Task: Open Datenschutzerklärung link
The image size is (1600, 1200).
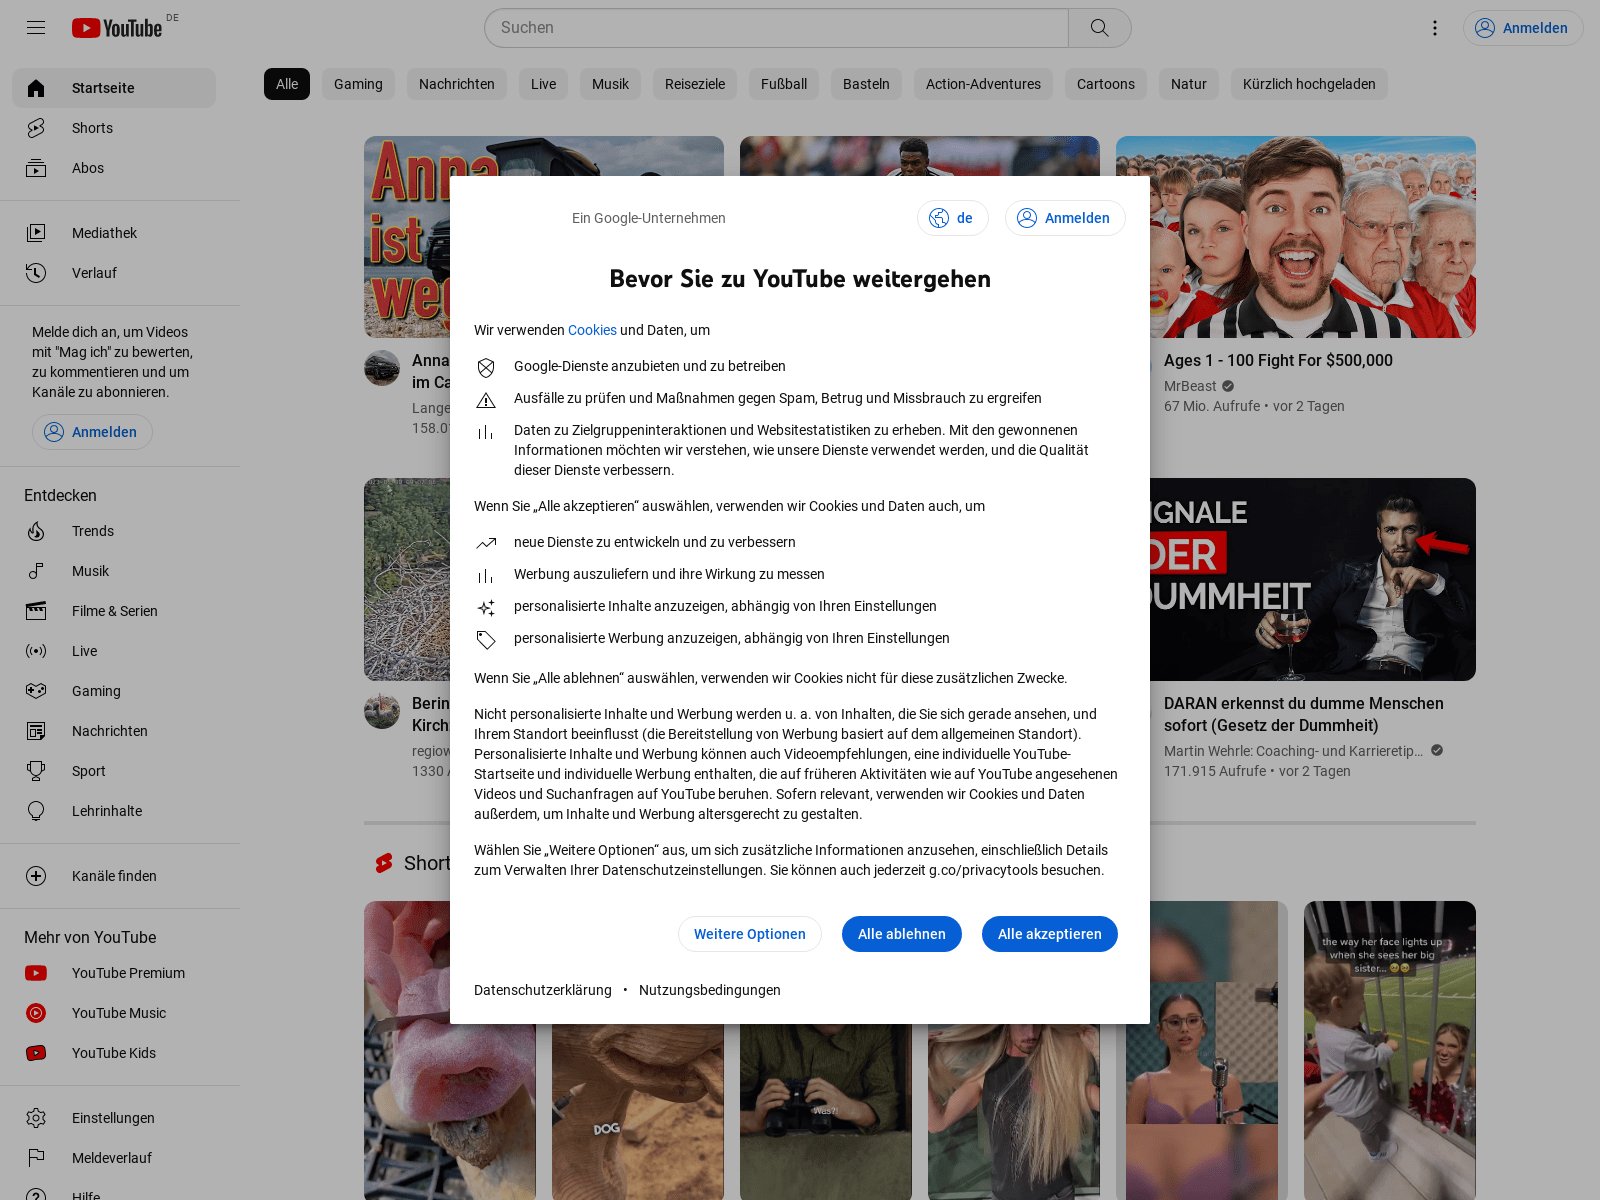Action: click(543, 990)
